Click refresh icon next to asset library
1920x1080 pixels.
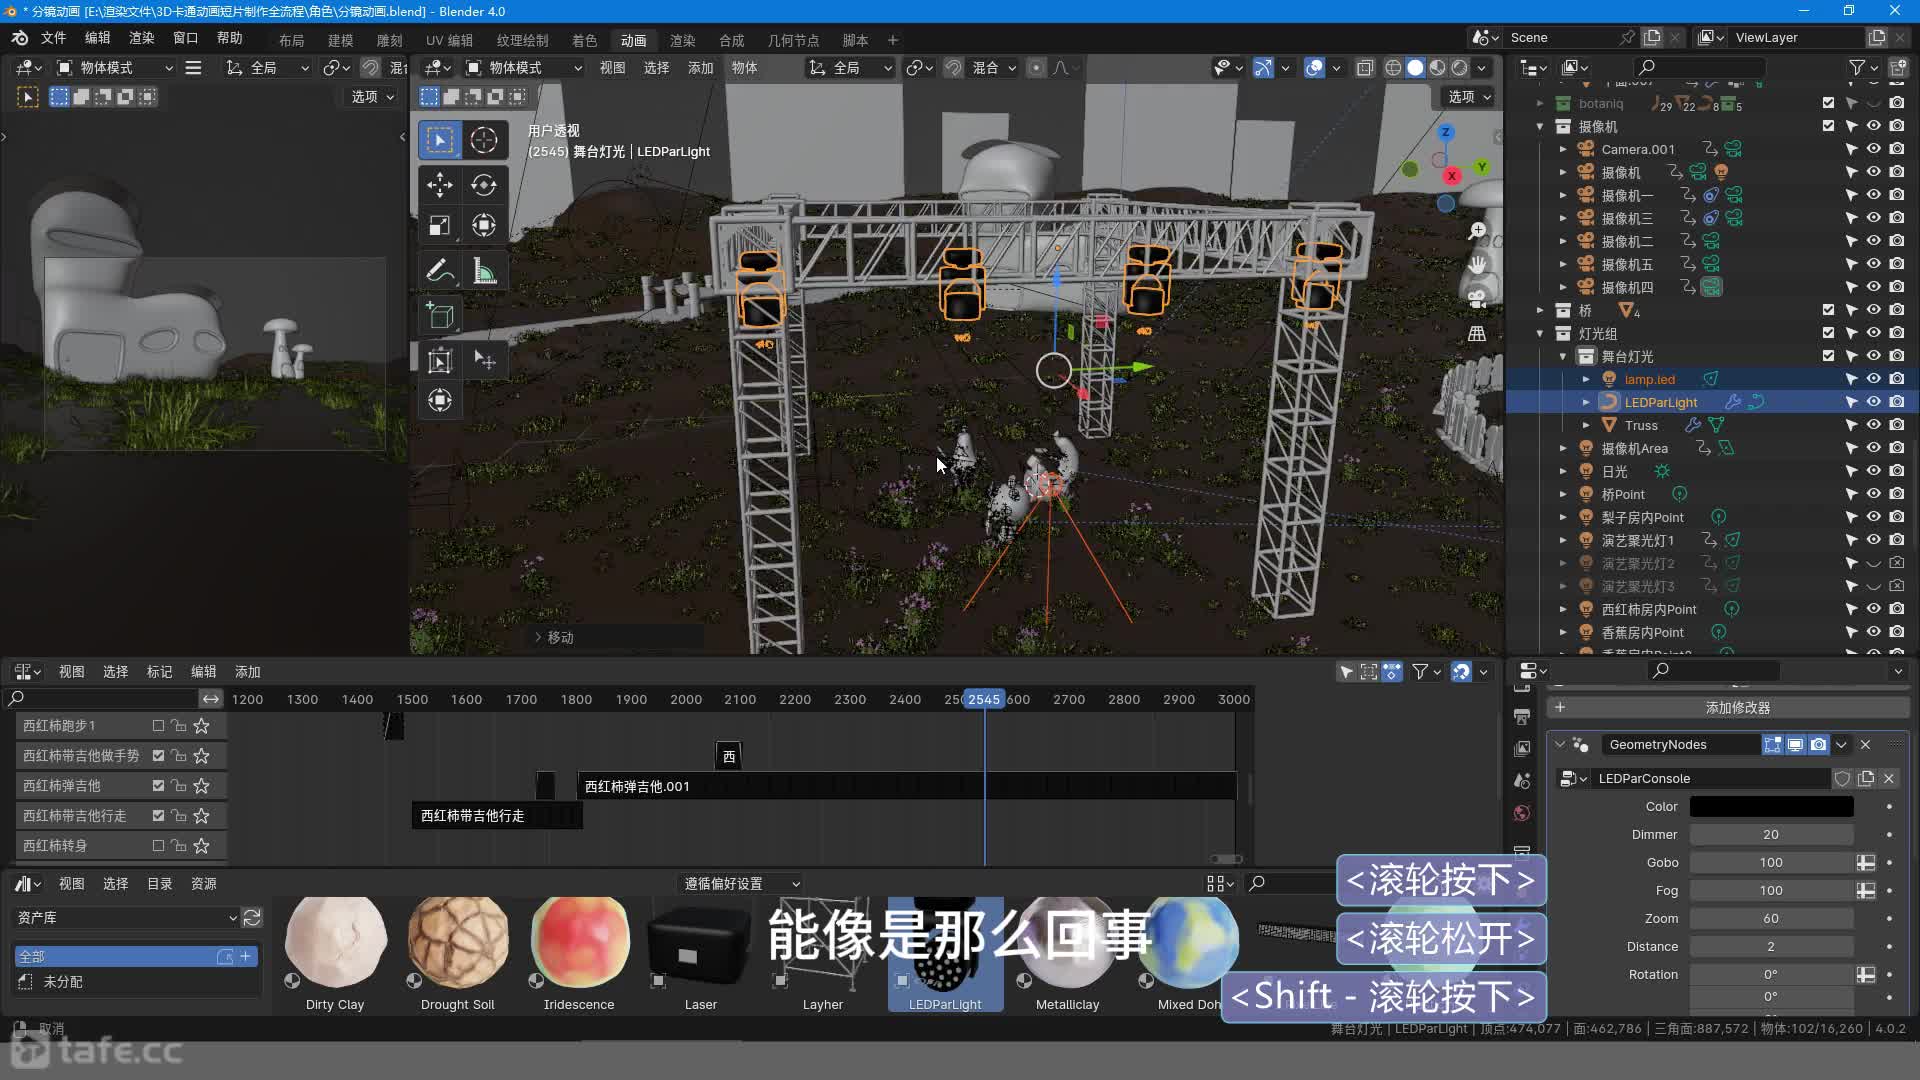pyautogui.click(x=252, y=917)
